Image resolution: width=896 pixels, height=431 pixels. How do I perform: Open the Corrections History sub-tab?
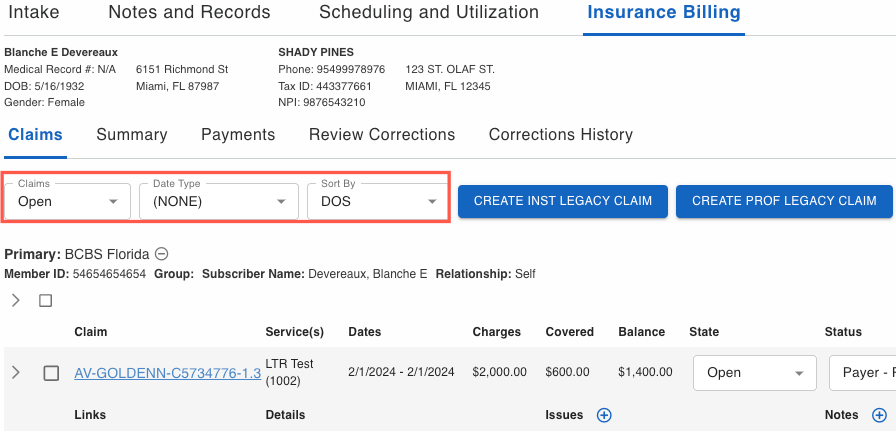pos(560,135)
